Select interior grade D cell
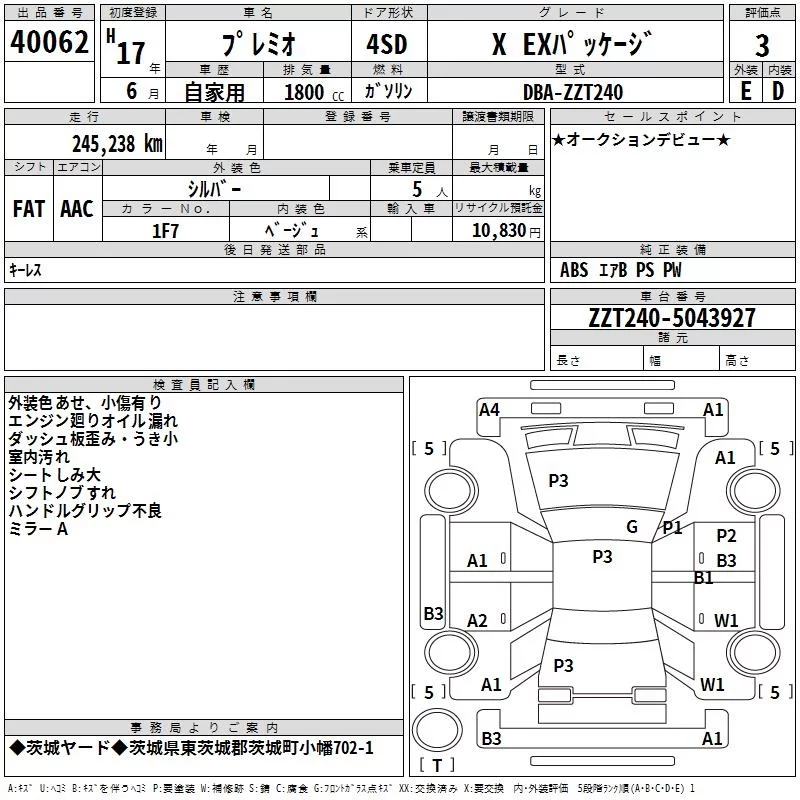The height and width of the screenshot is (800, 800). pos(779,91)
